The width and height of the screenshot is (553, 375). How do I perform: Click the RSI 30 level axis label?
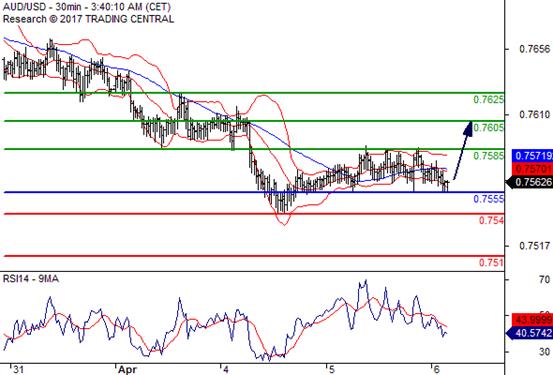tap(544, 351)
